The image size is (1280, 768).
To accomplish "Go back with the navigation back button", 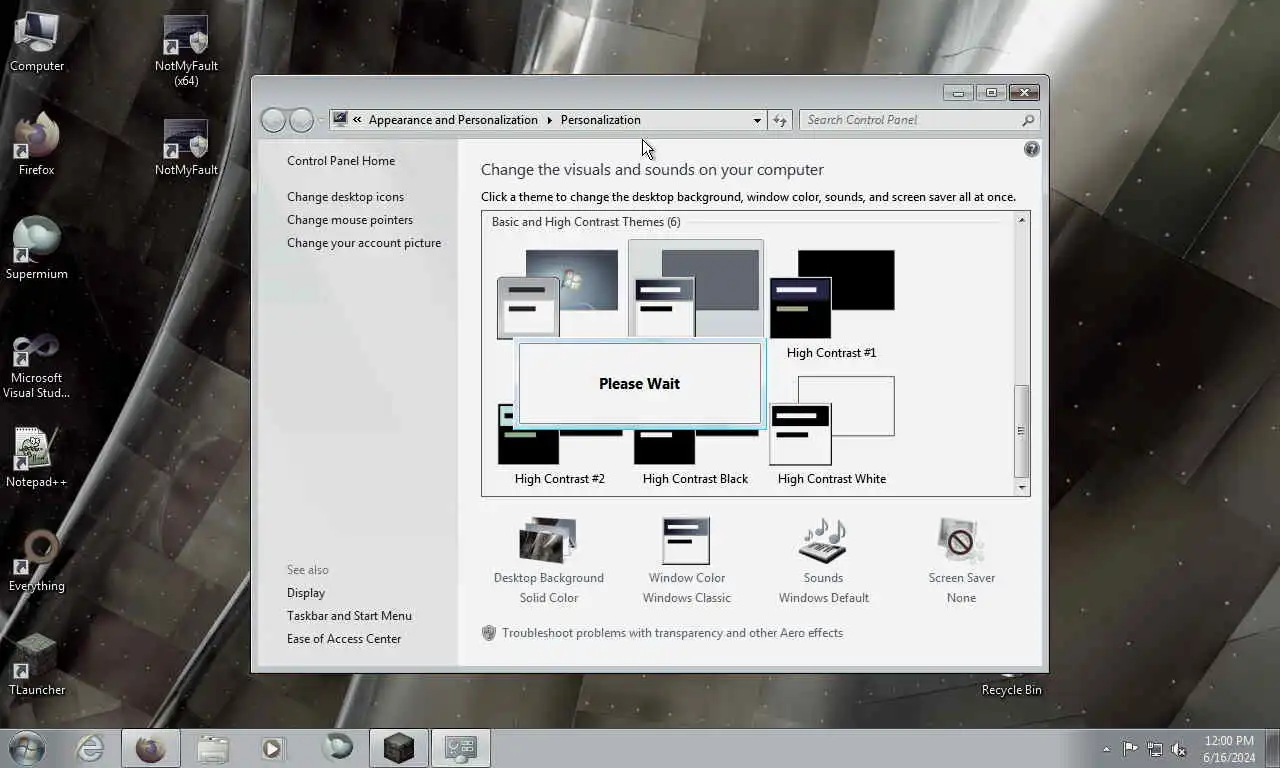I will point(273,120).
